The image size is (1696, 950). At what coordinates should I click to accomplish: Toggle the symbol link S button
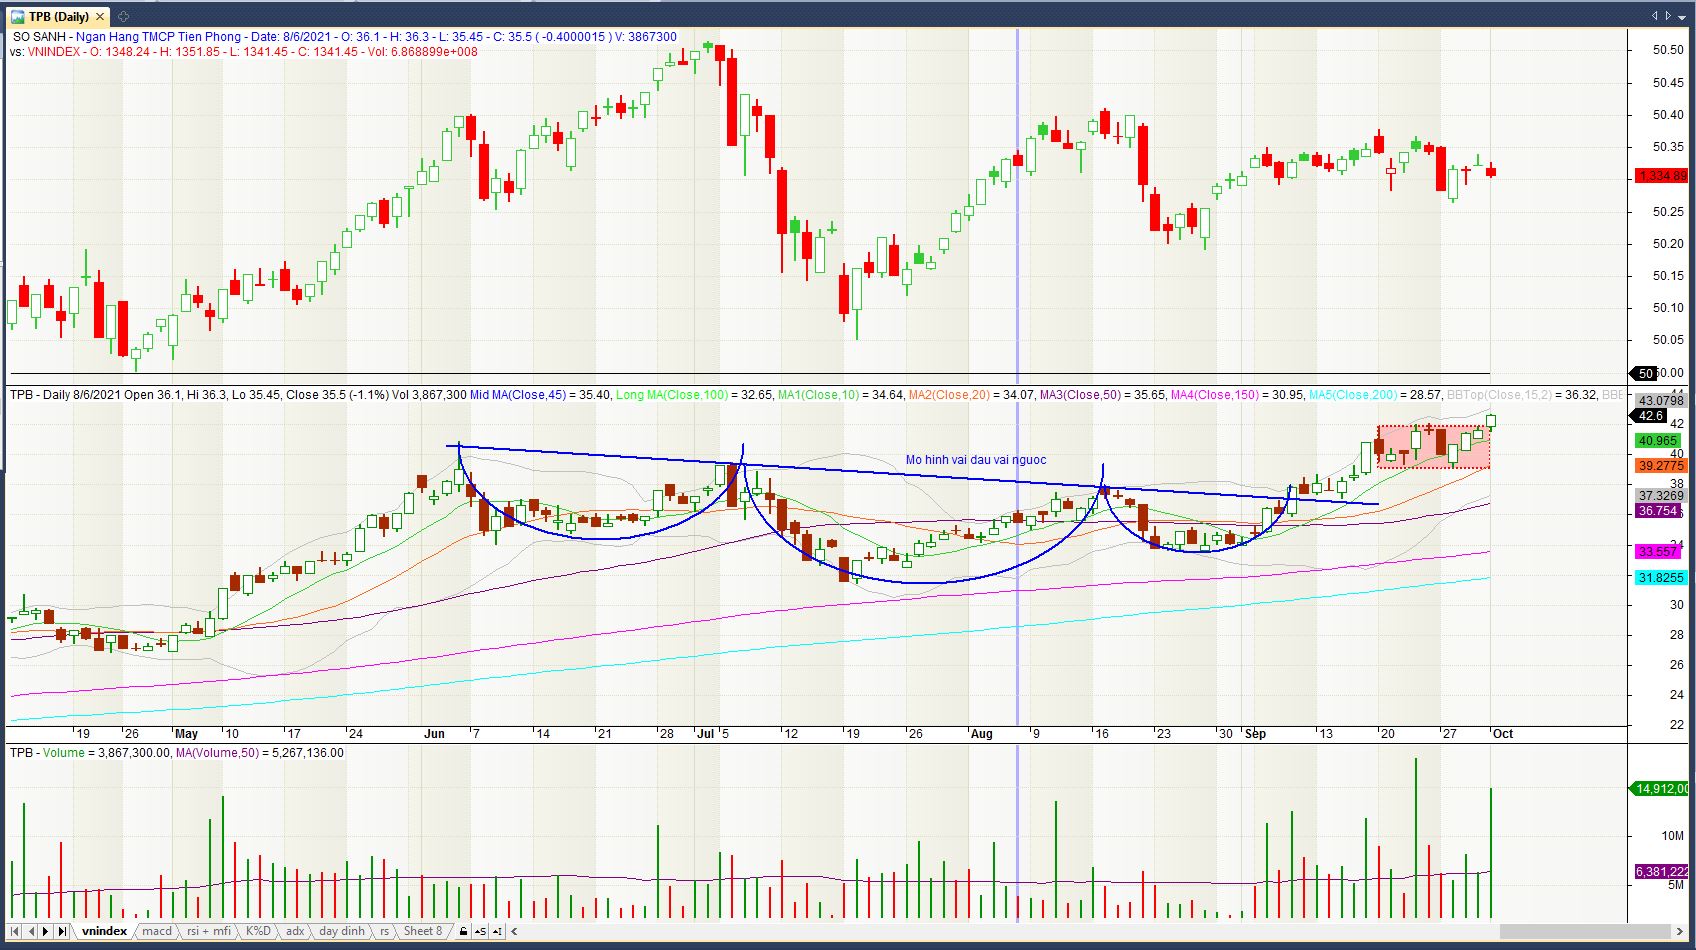coord(480,931)
